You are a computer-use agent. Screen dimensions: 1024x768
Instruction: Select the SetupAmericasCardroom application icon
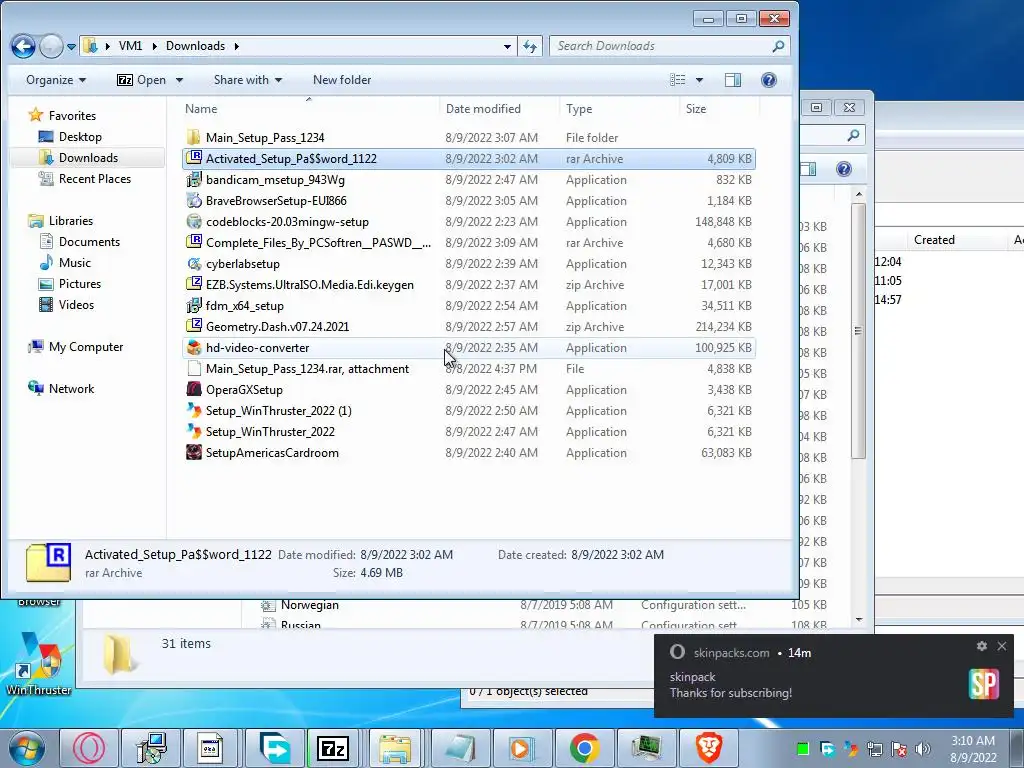(193, 453)
